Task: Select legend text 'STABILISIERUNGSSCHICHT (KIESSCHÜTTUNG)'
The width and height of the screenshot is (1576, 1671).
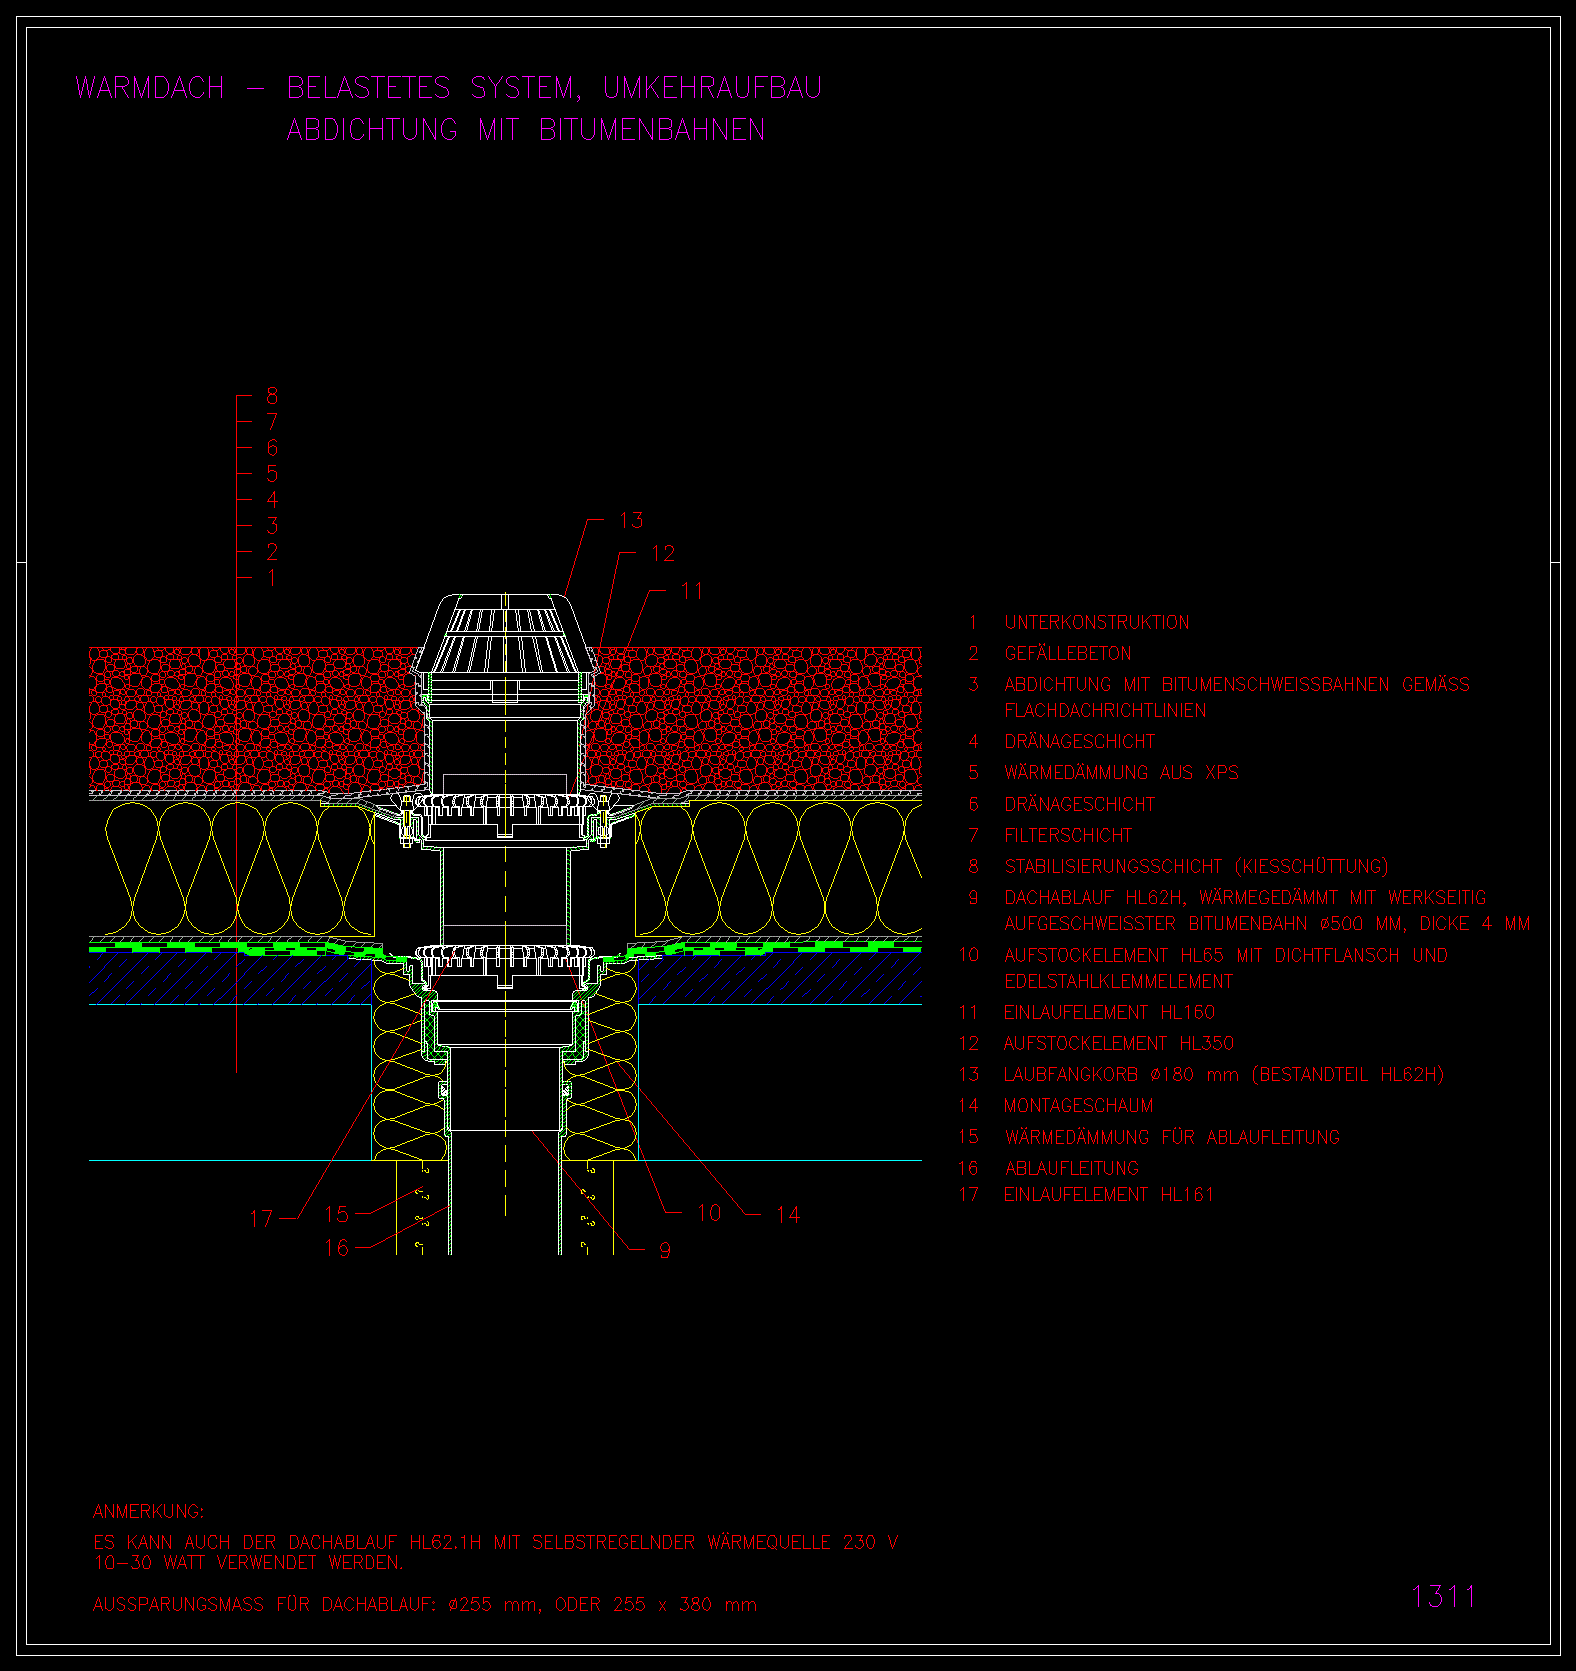Action: point(1196,866)
